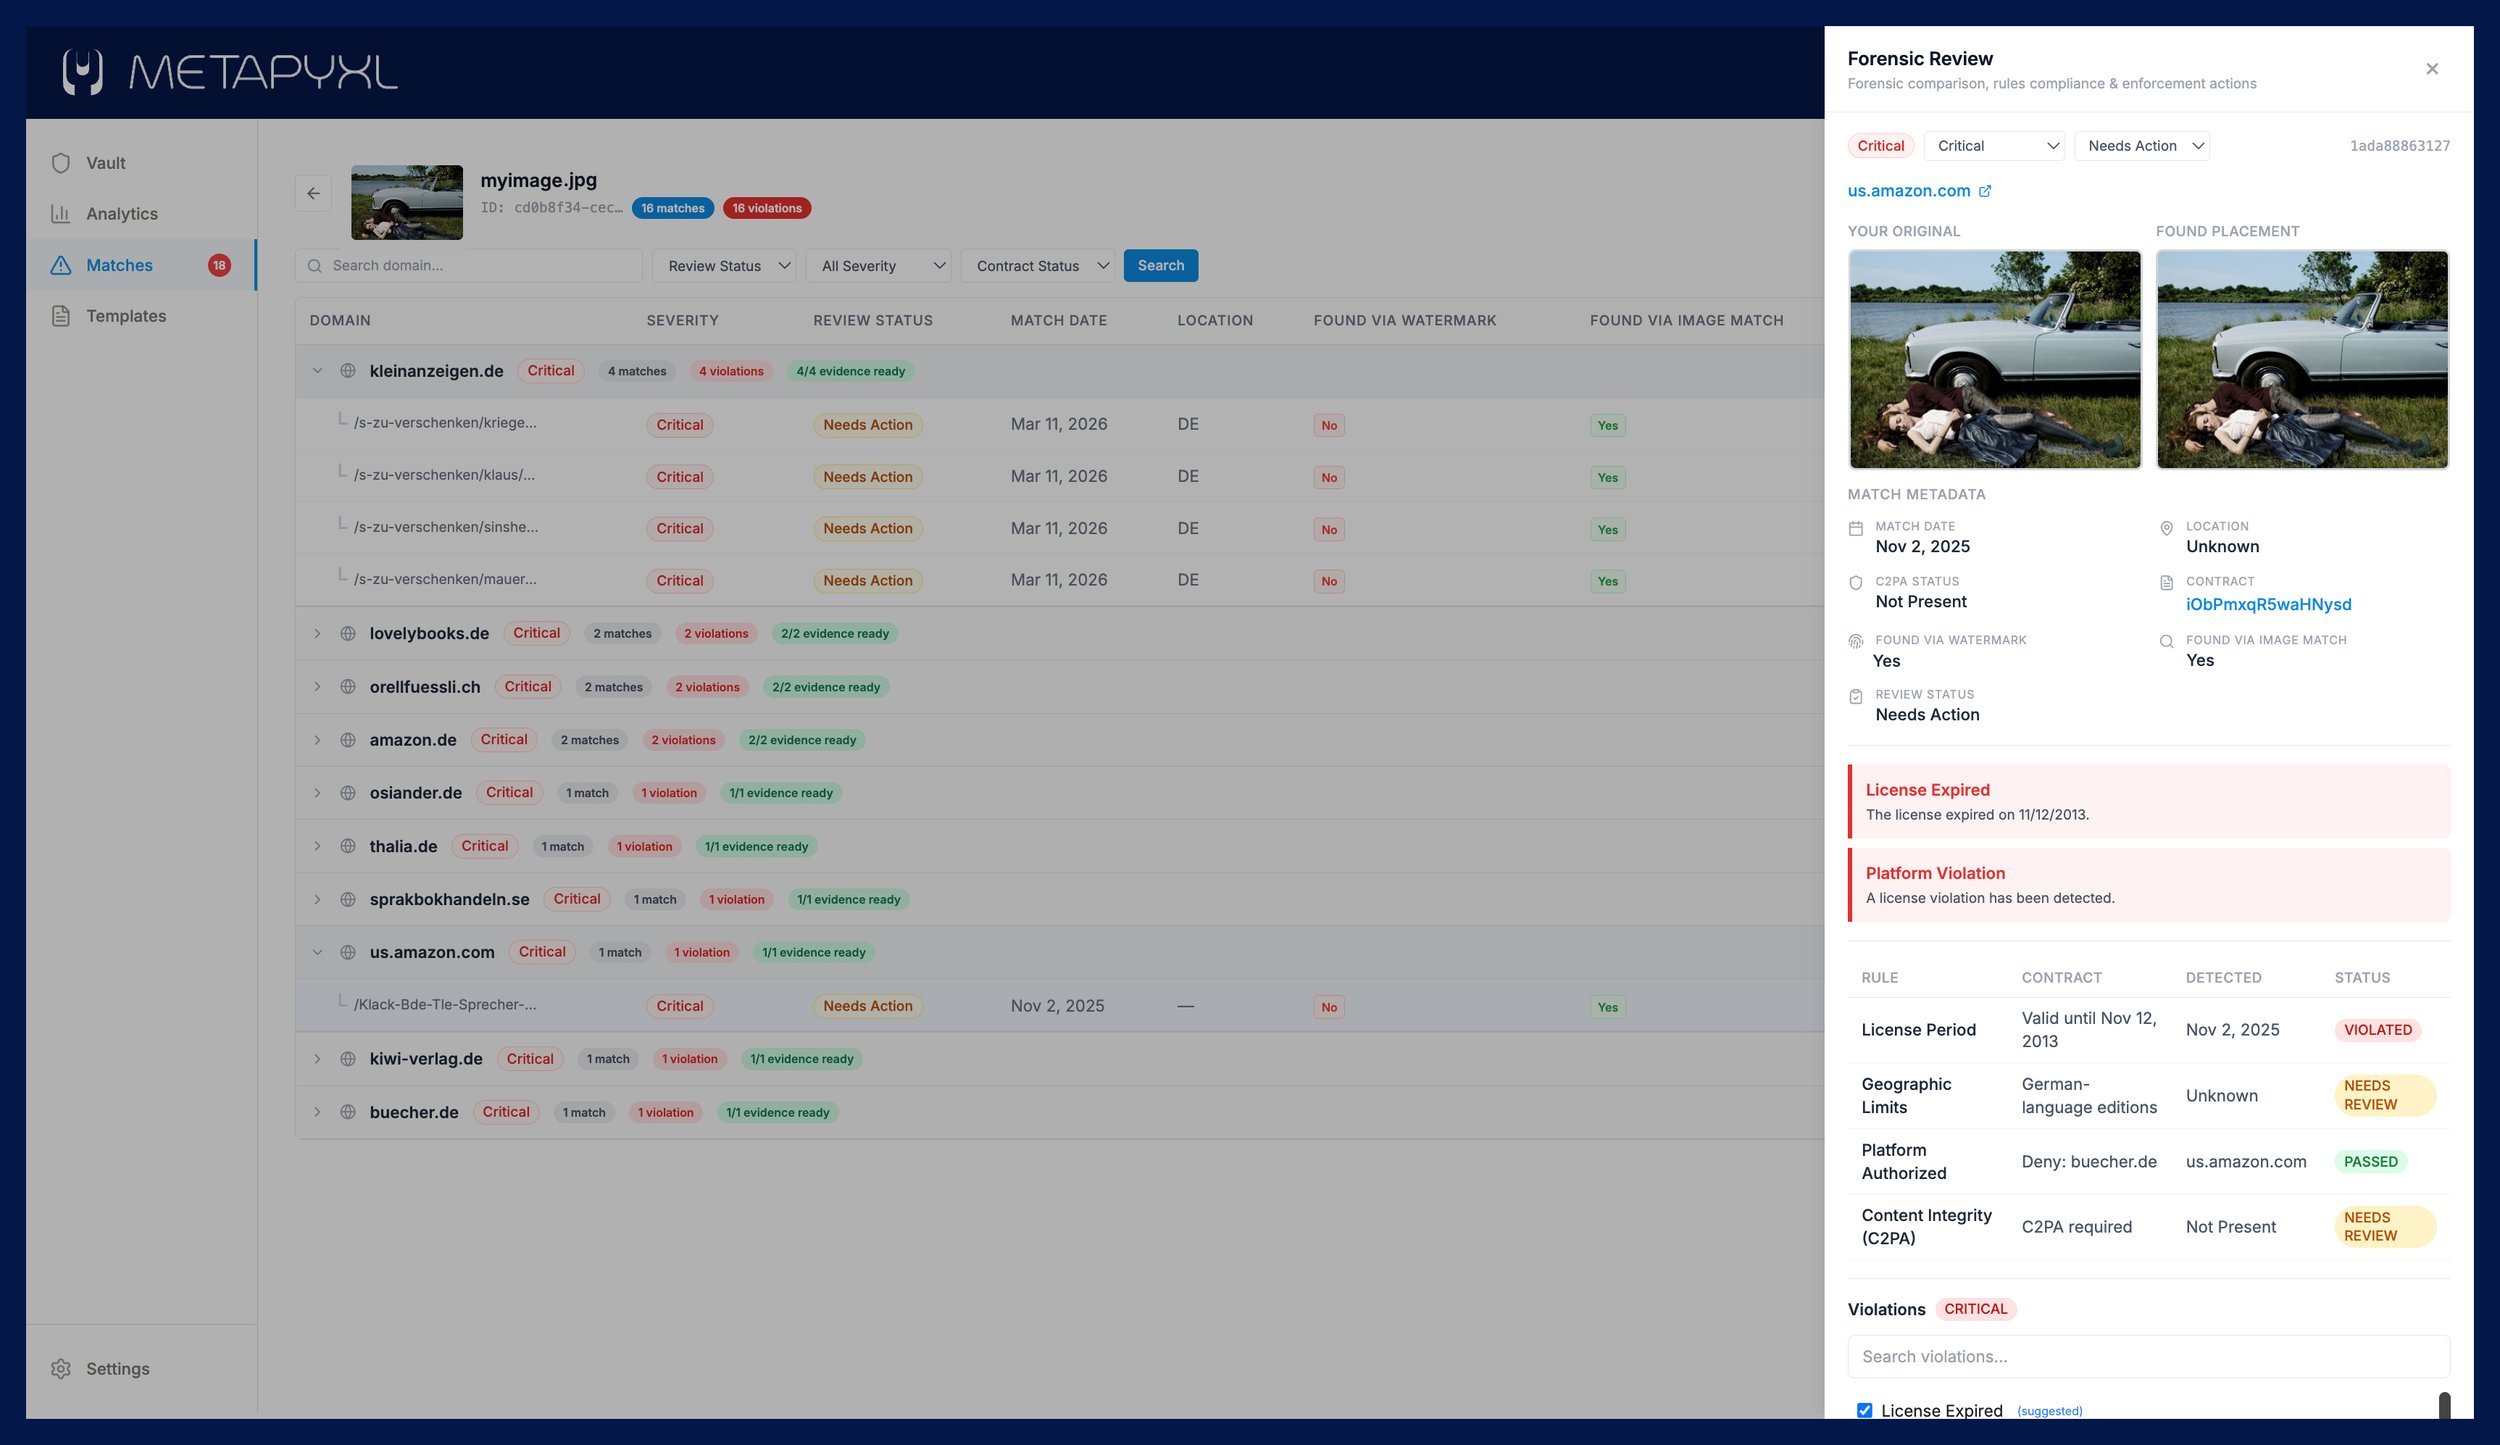
Task: Click the Location pin icon in metadata
Action: tap(2166, 528)
